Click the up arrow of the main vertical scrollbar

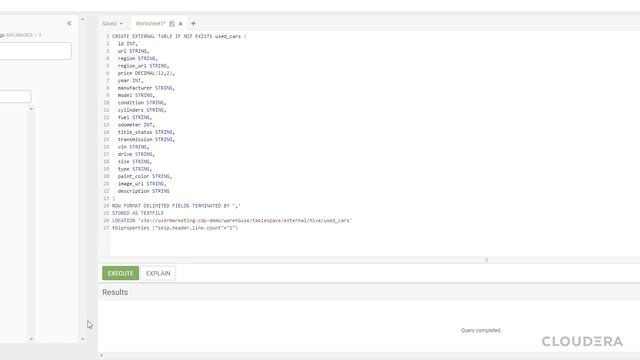82,19
